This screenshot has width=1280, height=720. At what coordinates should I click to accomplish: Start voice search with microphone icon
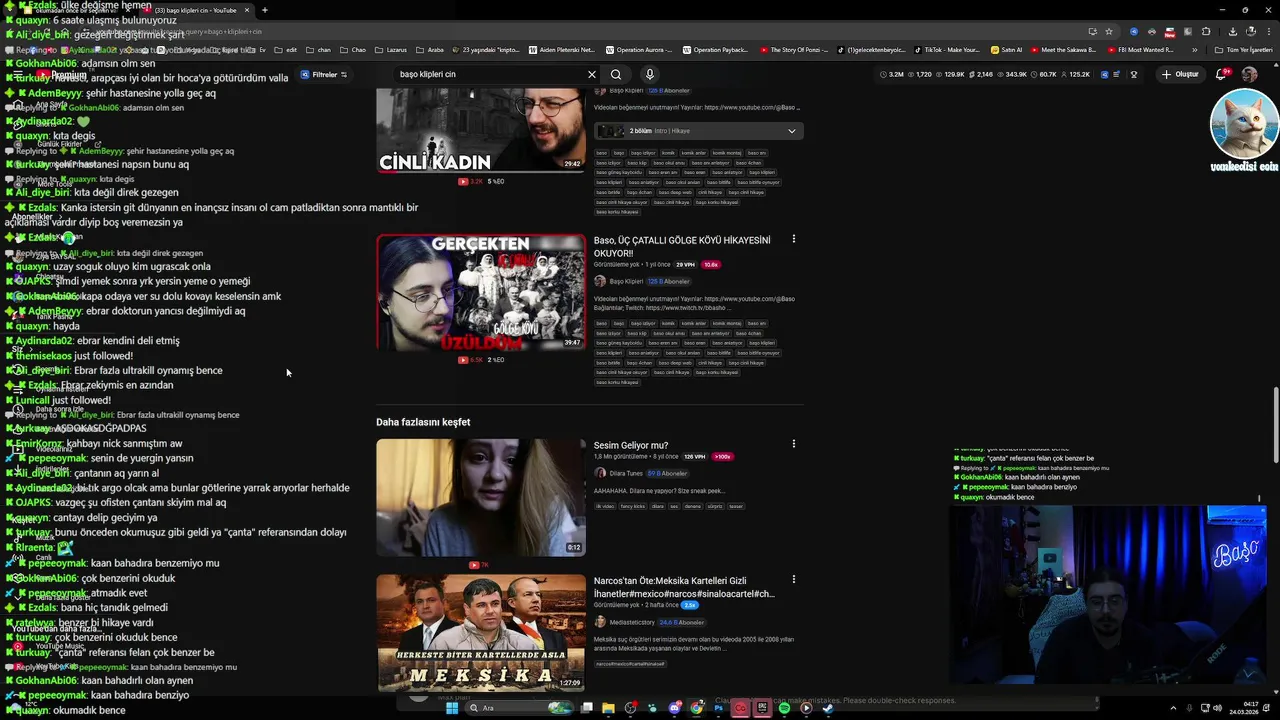click(649, 74)
